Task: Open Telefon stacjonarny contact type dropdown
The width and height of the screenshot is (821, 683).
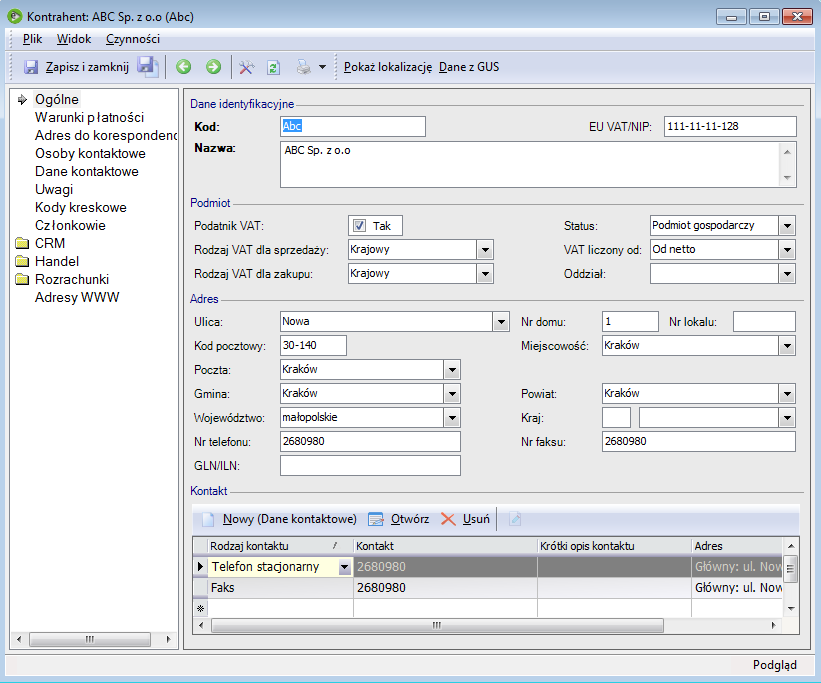Action: 345,567
